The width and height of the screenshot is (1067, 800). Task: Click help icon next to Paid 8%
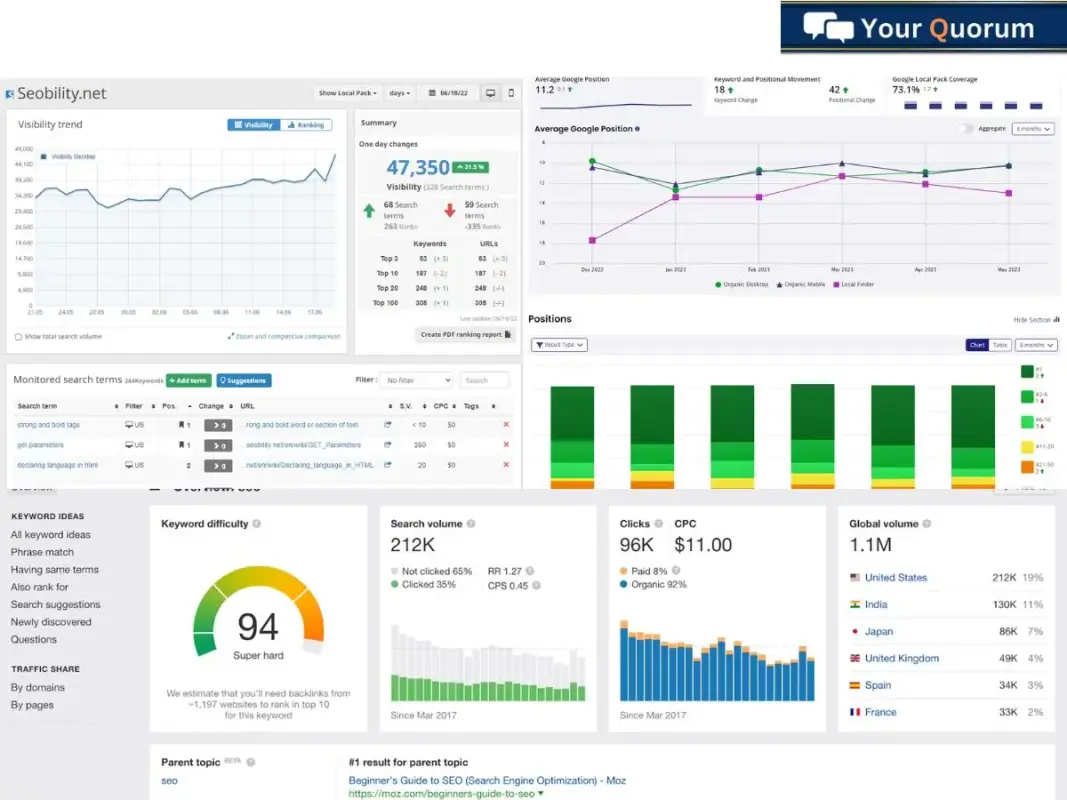[676, 571]
